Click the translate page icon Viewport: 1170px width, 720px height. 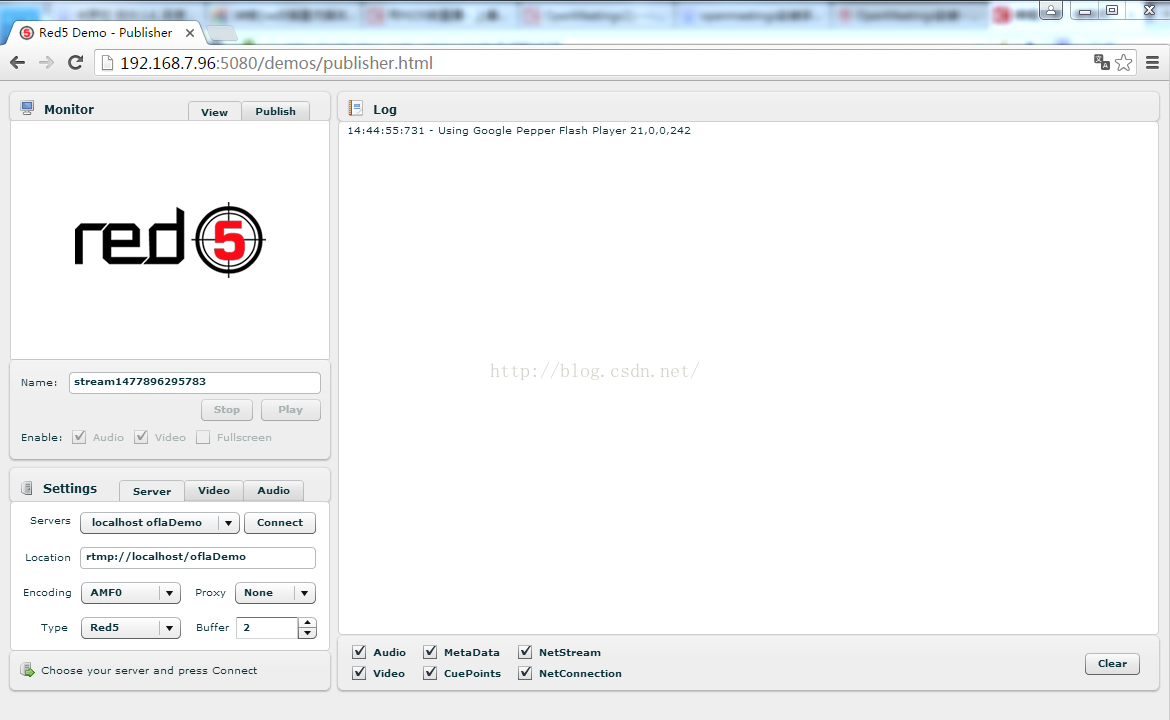tap(1101, 62)
